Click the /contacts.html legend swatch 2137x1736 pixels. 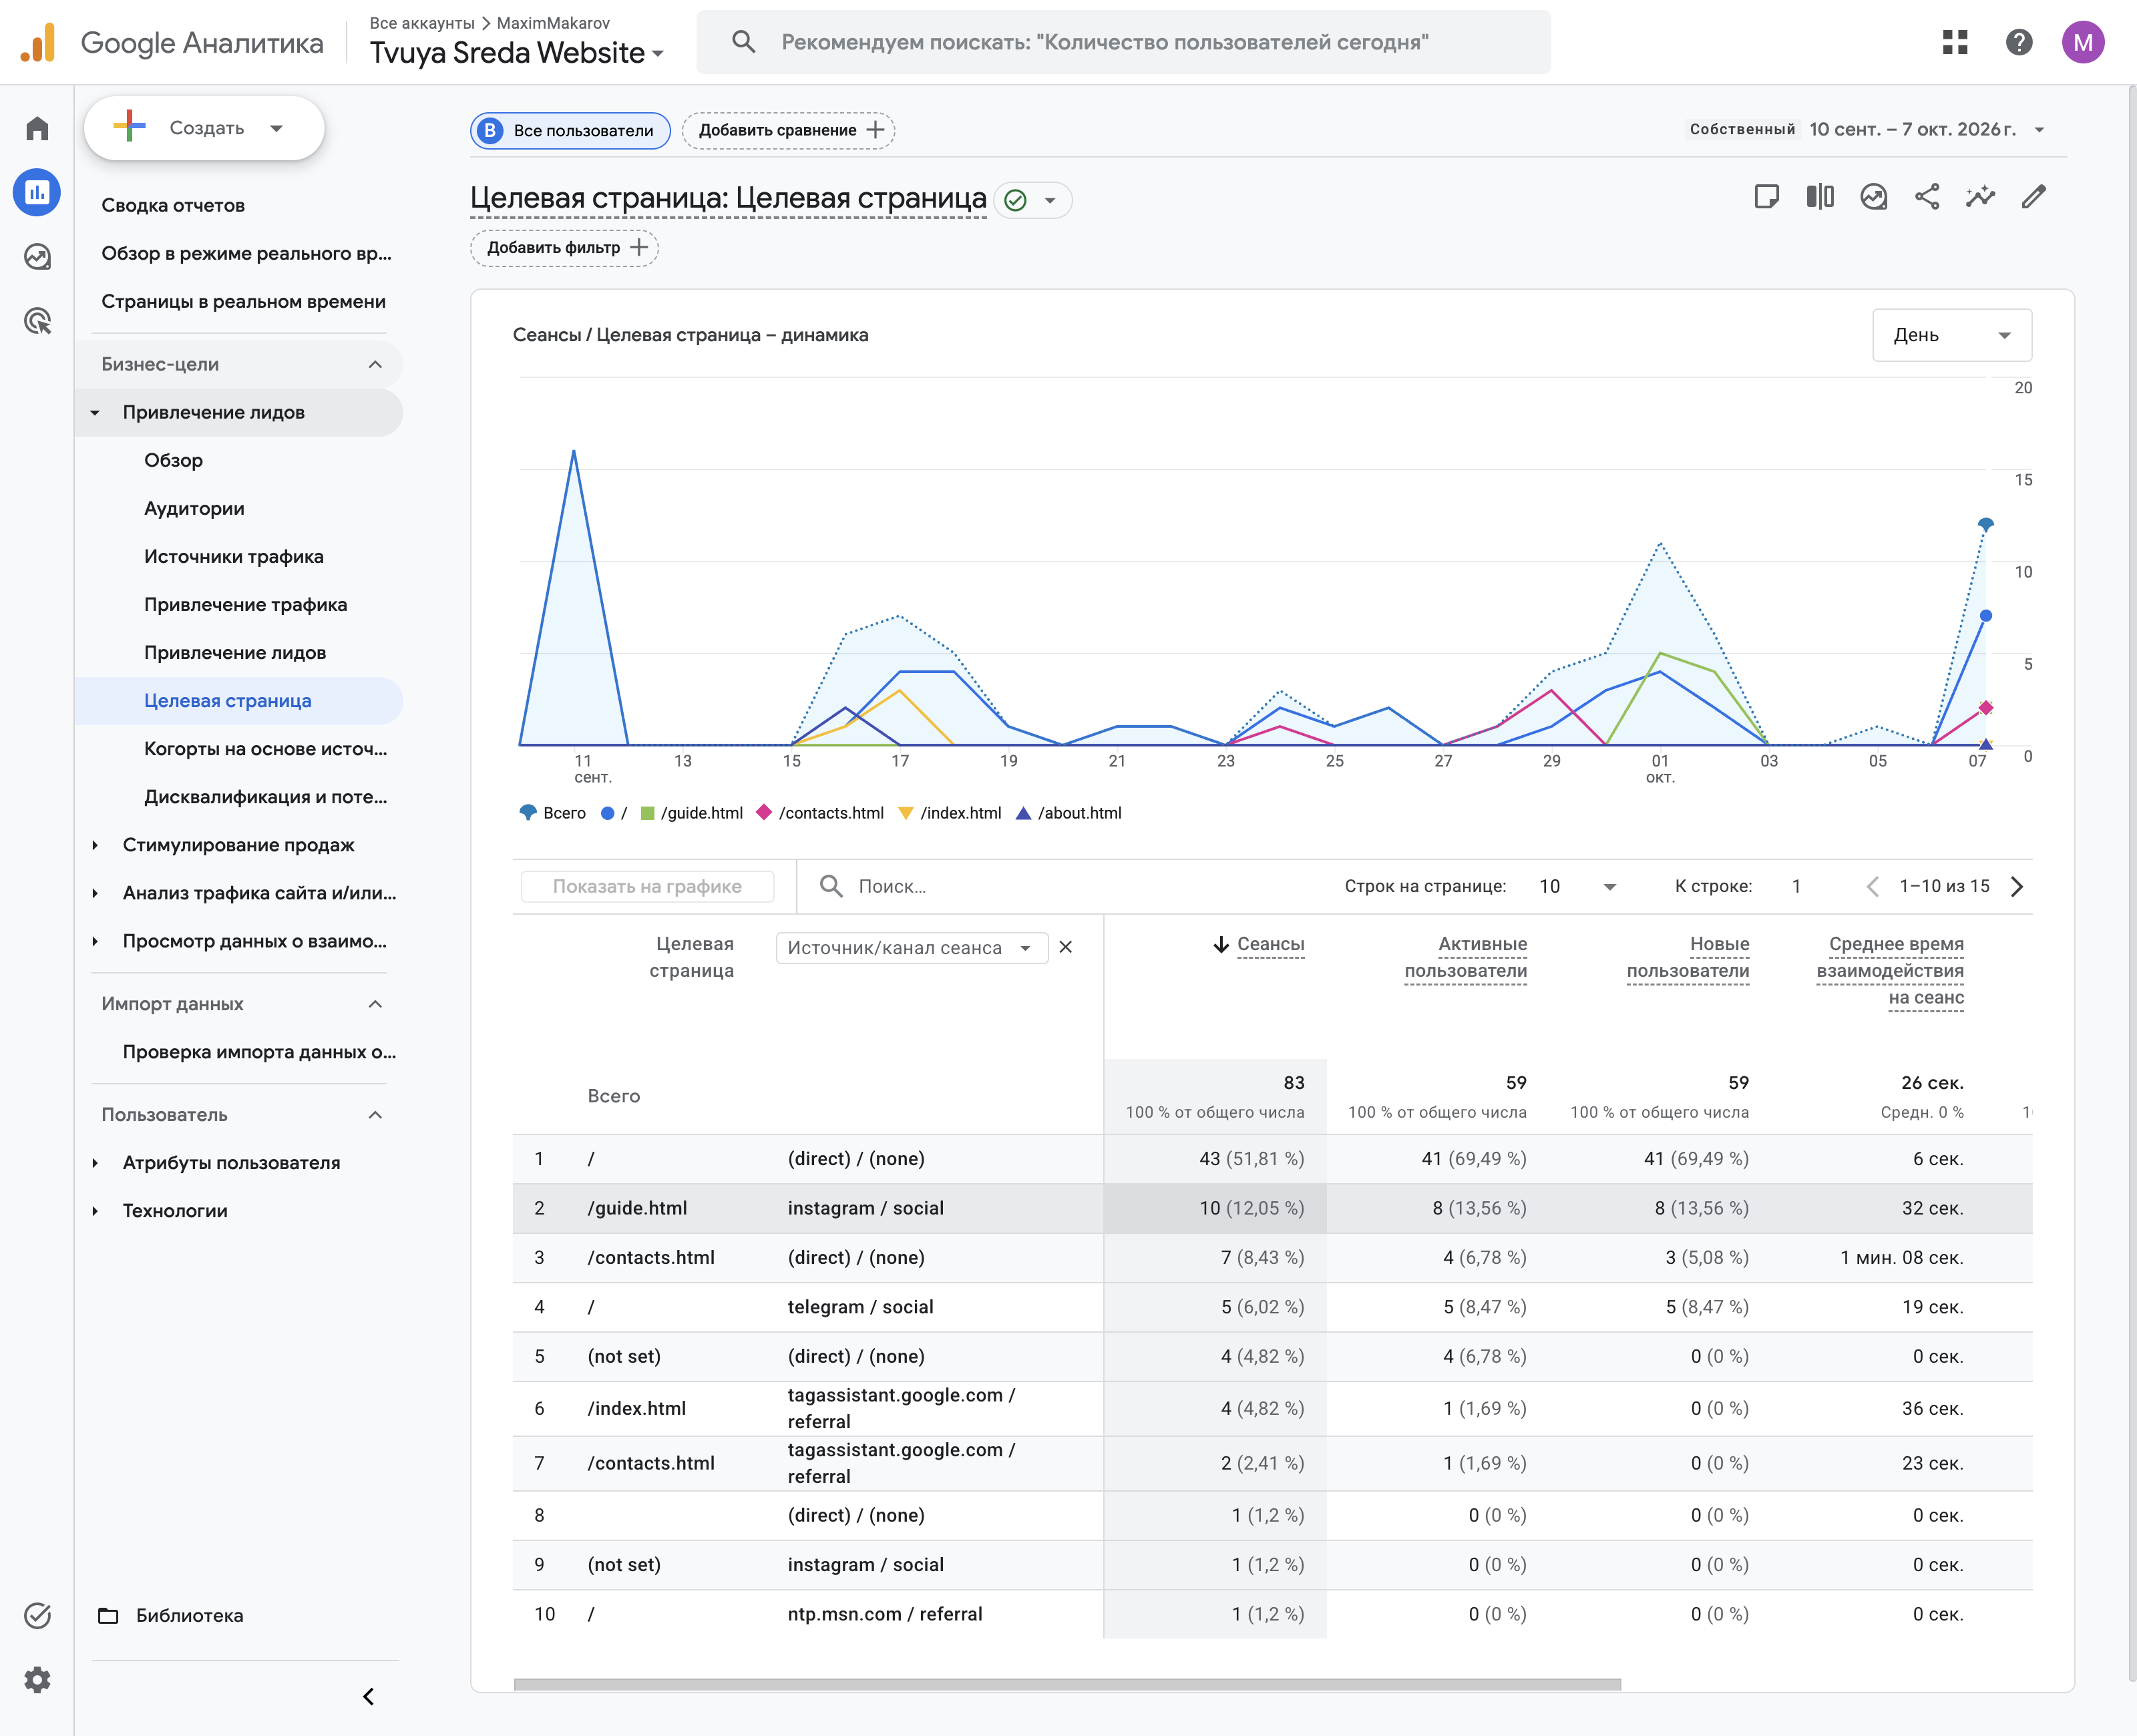coord(764,812)
